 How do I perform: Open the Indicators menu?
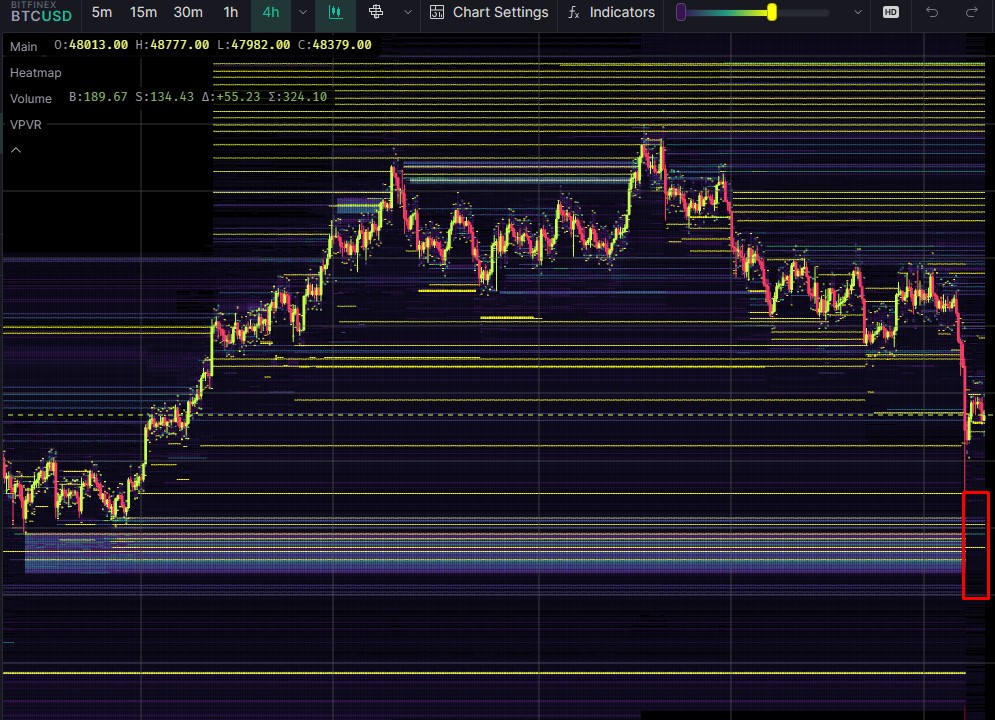coord(611,12)
